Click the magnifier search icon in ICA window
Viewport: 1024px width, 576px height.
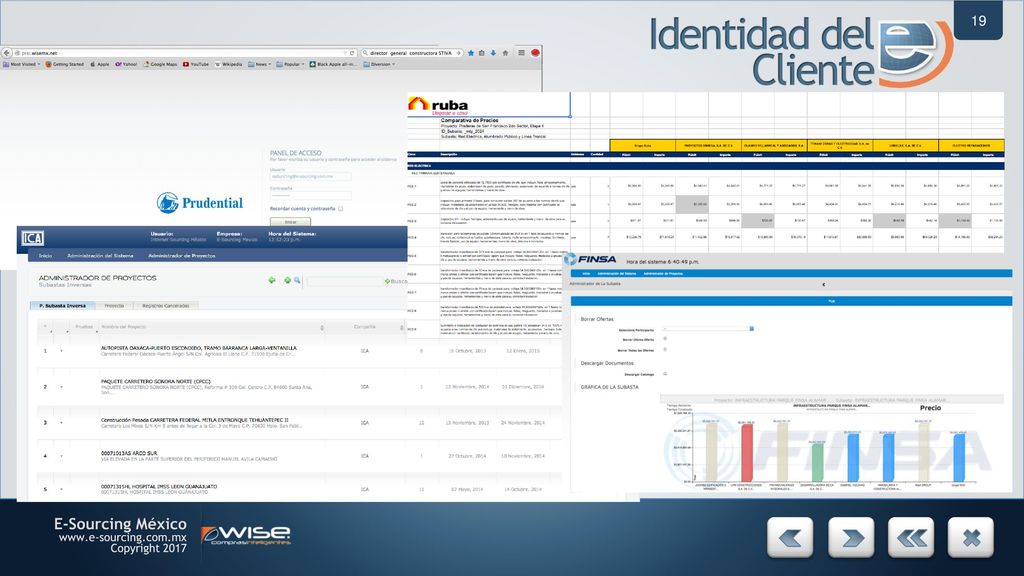(x=297, y=280)
